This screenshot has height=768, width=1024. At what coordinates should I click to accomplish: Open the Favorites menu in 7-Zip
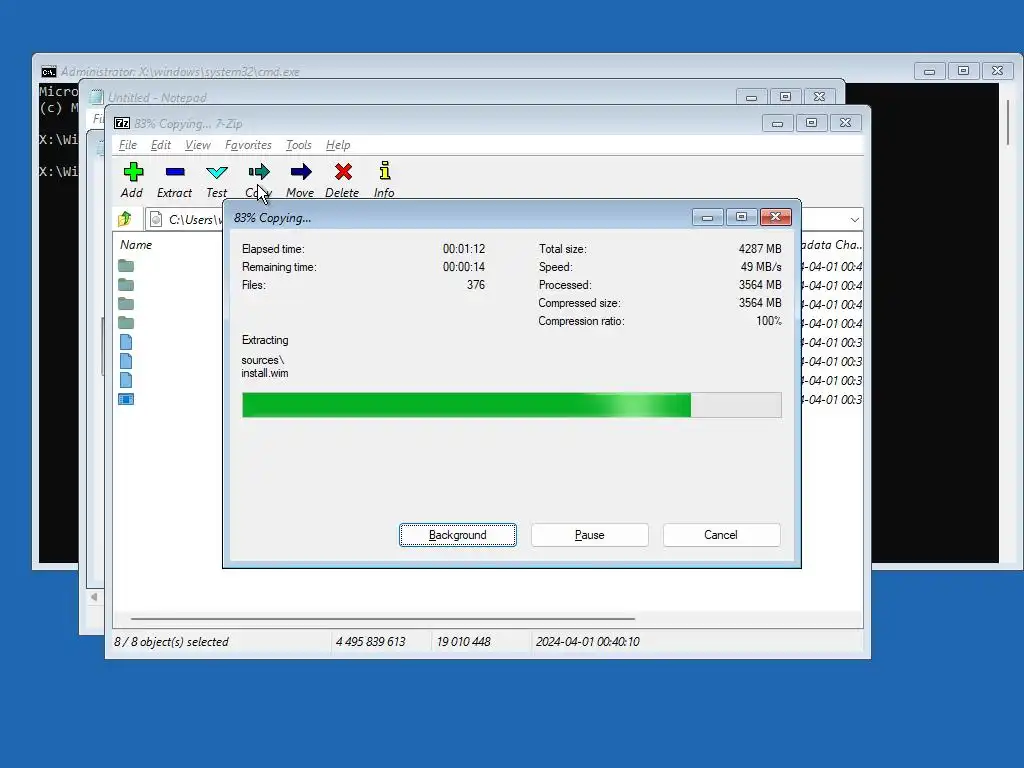[x=248, y=145]
